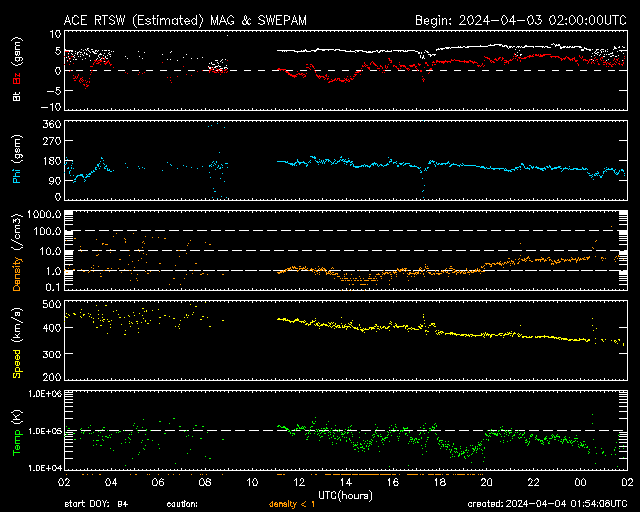640x512 pixels.
Task: Click the 'caution:' label at the bottom
Action: click(x=182, y=504)
